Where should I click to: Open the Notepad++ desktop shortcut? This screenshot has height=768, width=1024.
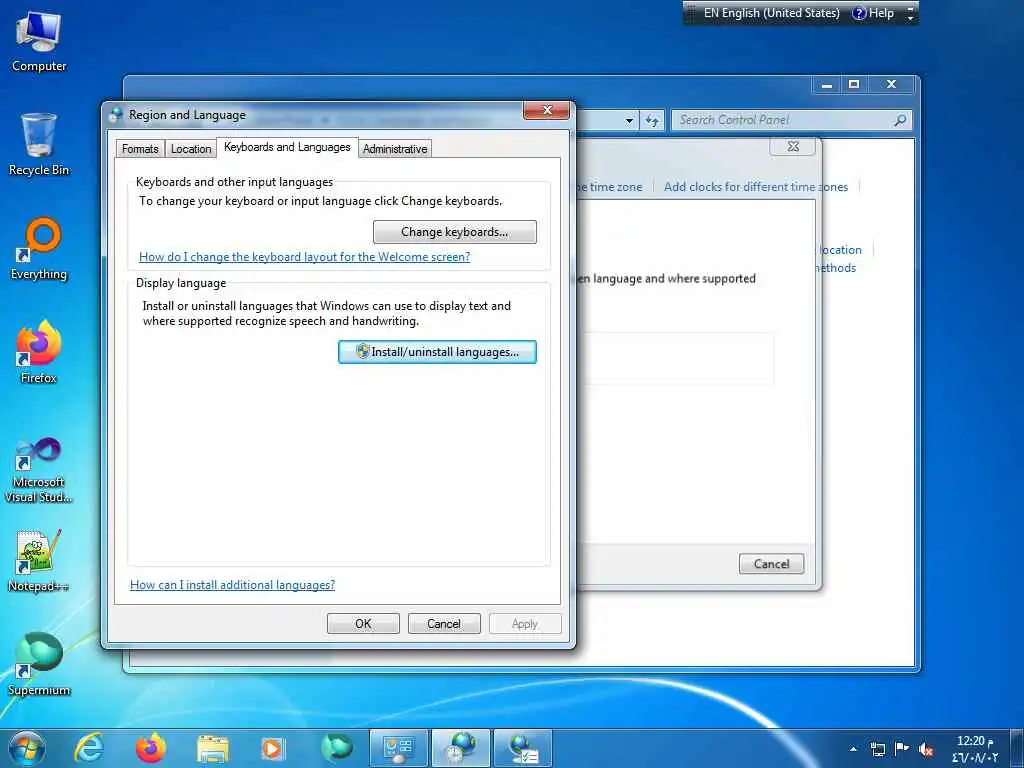39,561
